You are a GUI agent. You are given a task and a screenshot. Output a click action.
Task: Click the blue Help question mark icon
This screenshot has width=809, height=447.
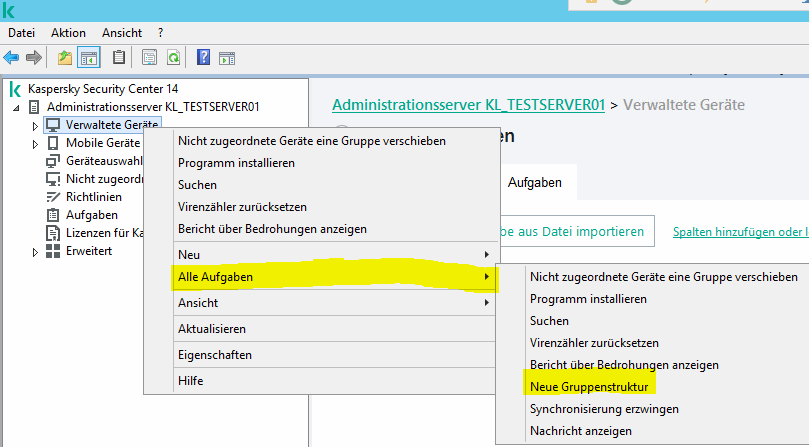pyautogui.click(x=203, y=57)
